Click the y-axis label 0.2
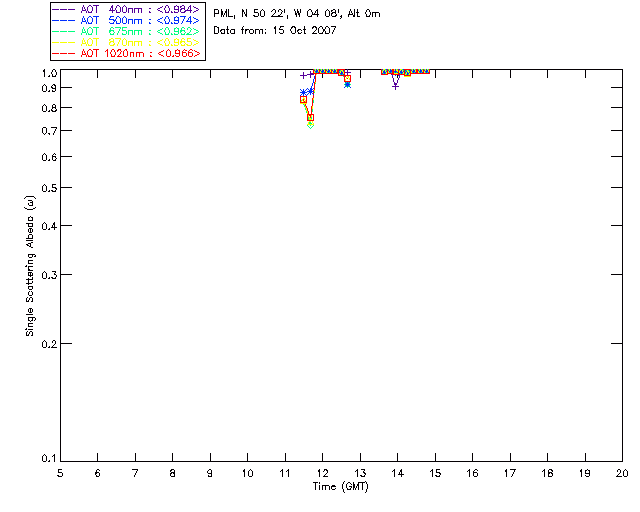Screen dimensions: 640x512 (49, 344)
